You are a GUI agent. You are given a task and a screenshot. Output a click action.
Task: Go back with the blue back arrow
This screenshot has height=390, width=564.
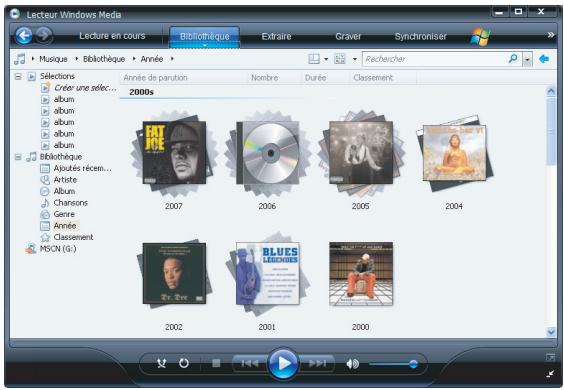(x=24, y=36)
